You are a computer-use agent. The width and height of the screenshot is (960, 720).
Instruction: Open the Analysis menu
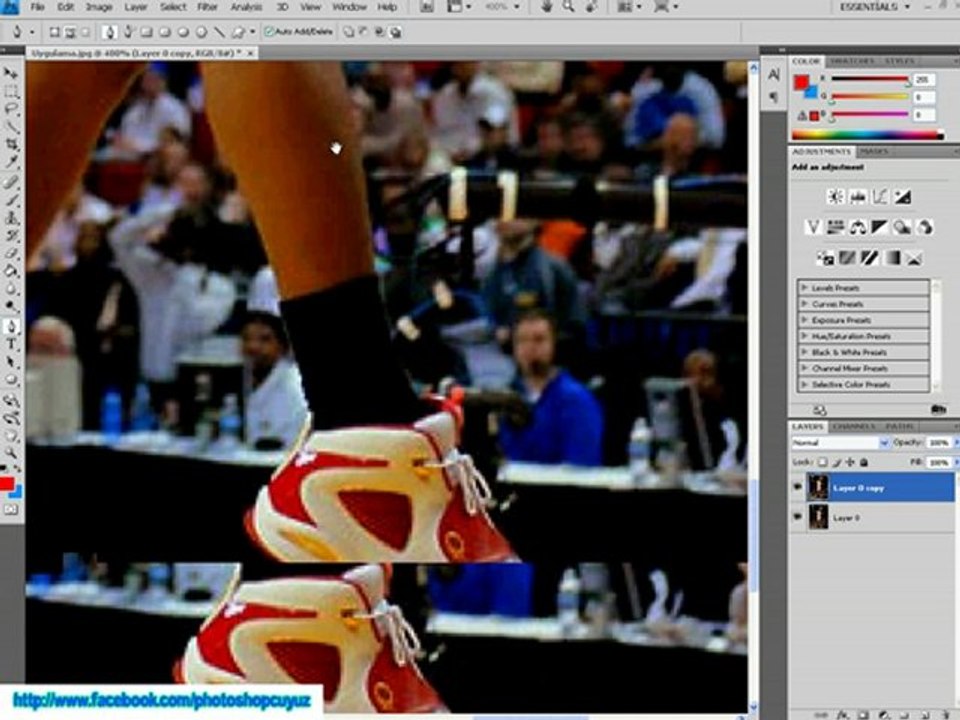246,7
